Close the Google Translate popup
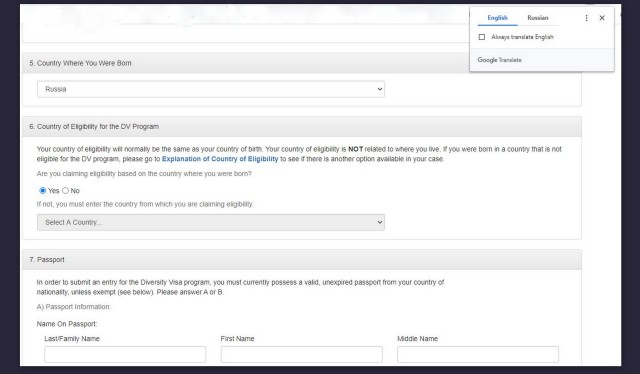 coord(602,18)
